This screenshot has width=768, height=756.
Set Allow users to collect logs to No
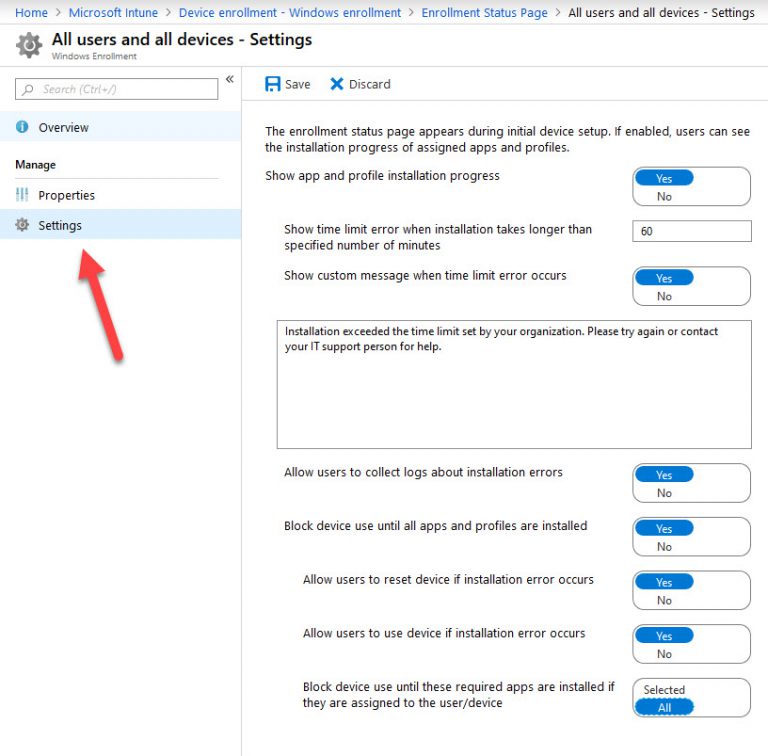click(x=664, y=493)
